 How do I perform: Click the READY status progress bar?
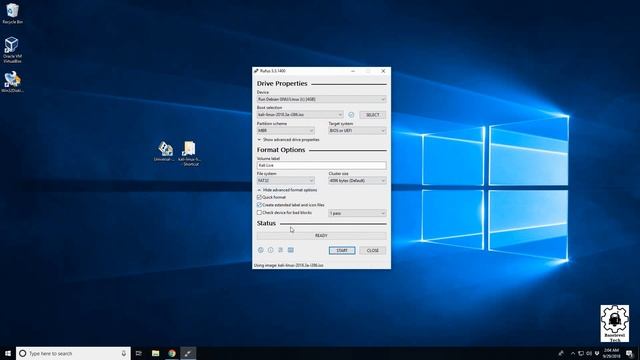tap(321, 236)
